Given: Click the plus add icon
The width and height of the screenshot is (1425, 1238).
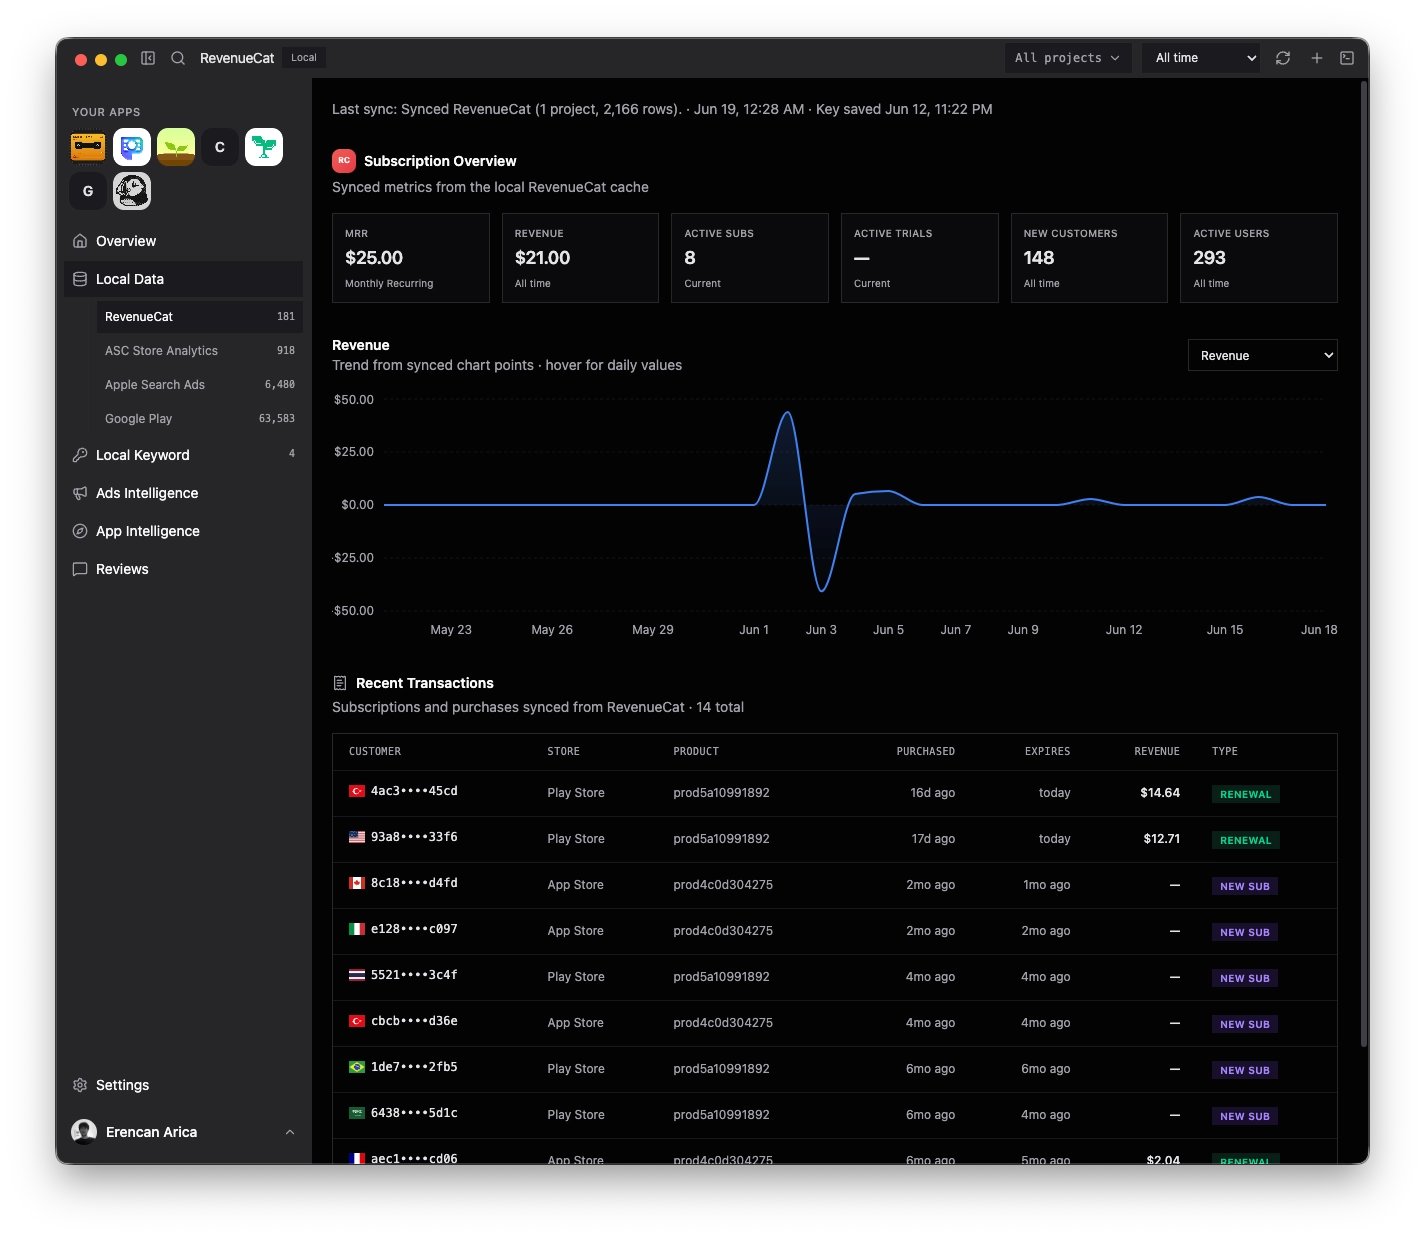Looking at the screenshot, I should point(1317,58).
